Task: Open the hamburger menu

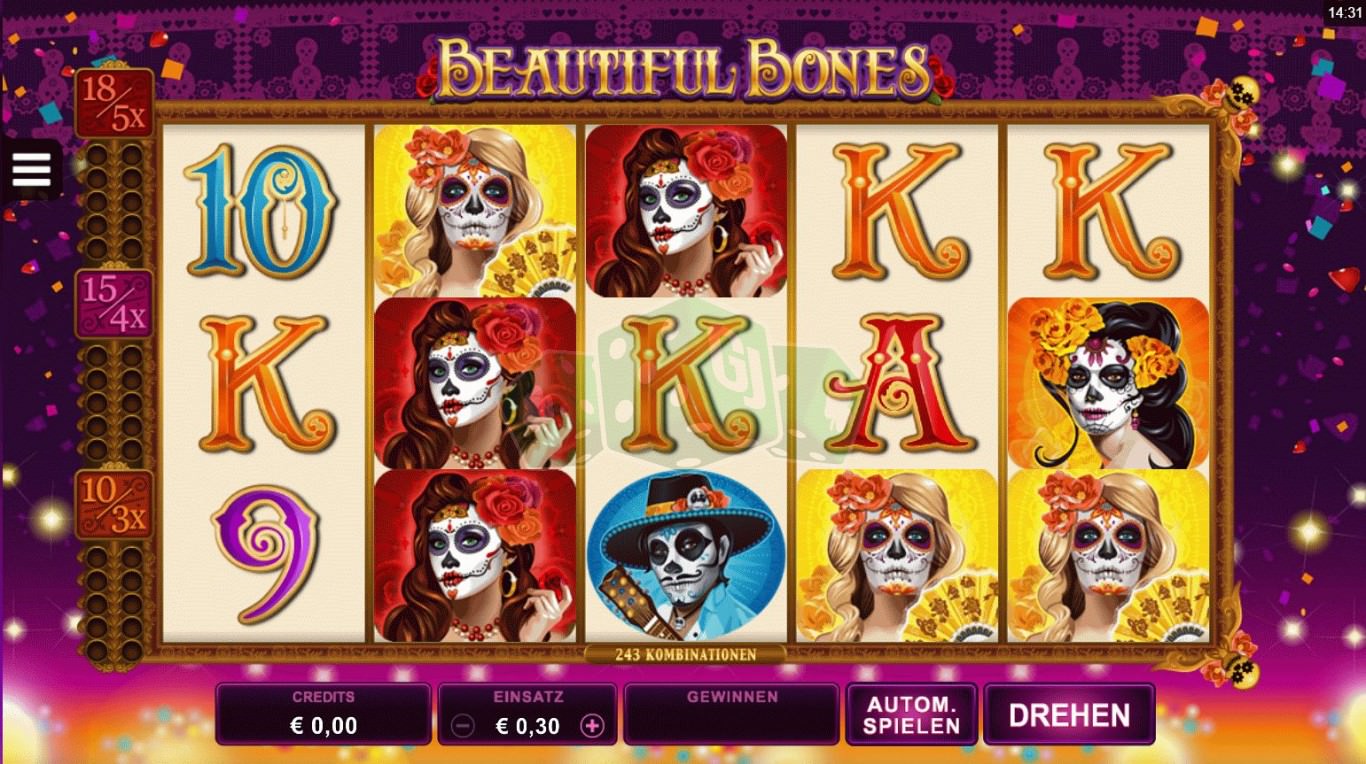Action: coord(31,170)
